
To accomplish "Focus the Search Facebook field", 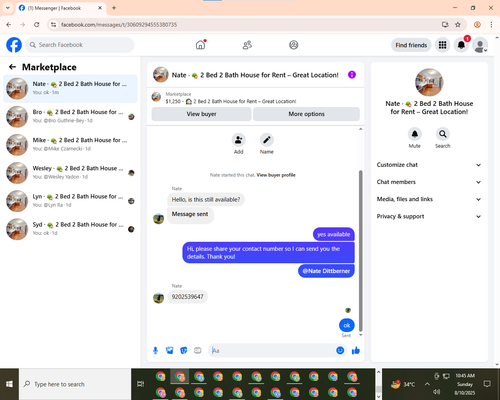I will [80, 45].
